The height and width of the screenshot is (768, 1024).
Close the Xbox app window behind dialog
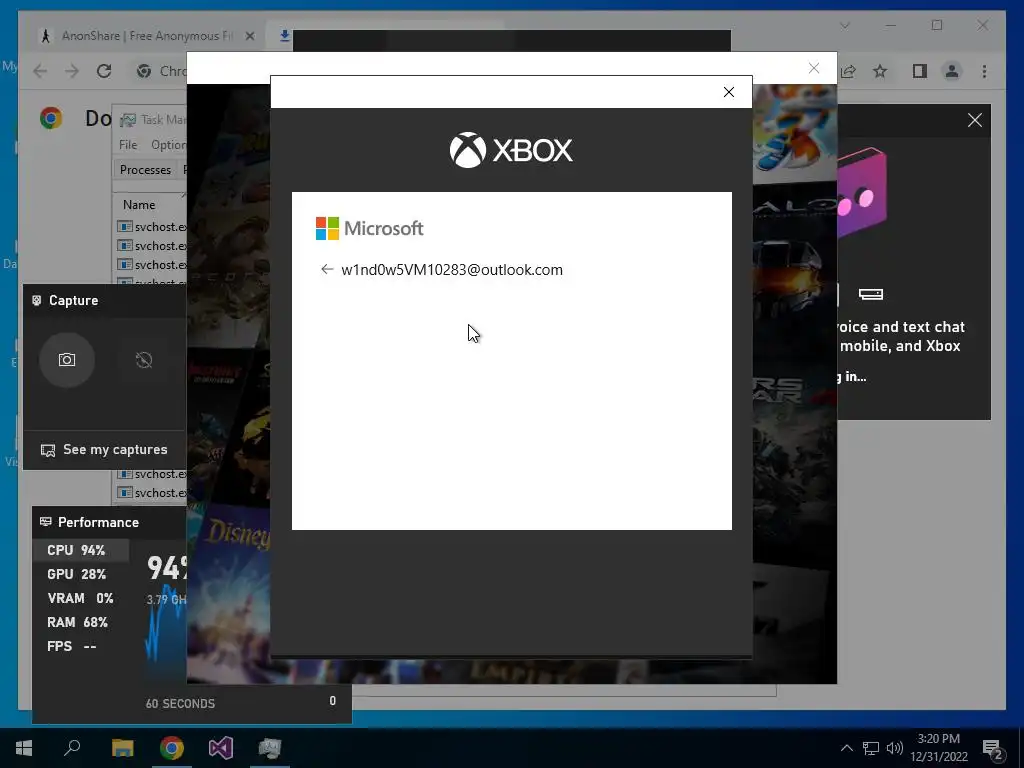[814, 68]
